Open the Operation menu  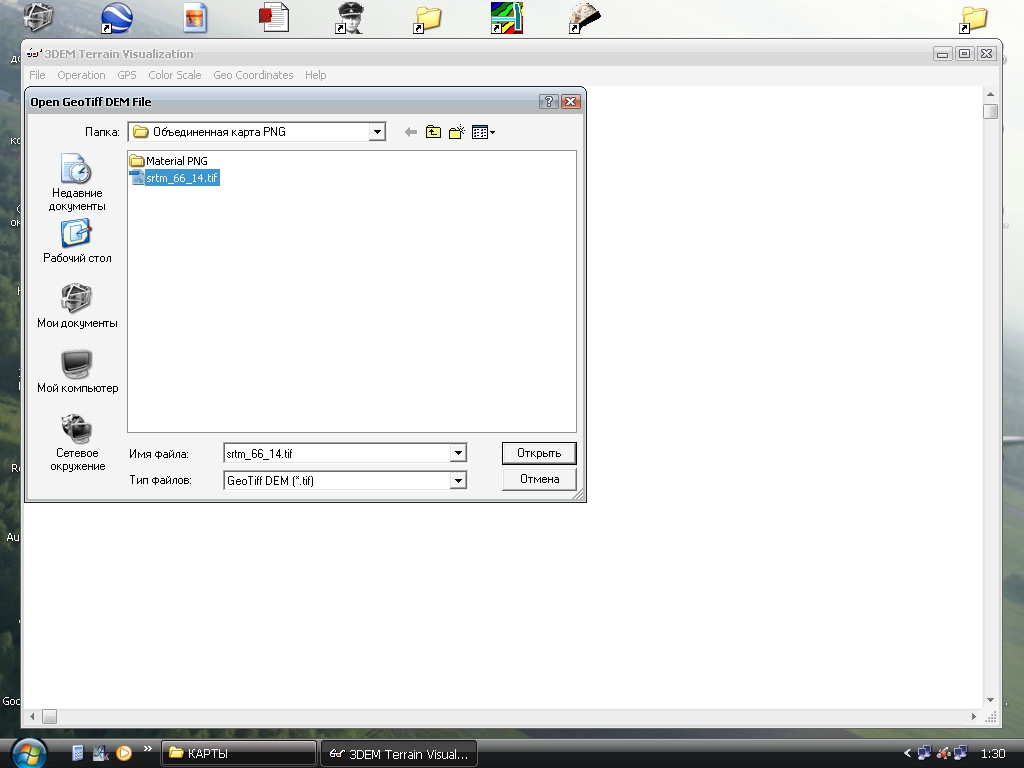[x=81, y=75]
